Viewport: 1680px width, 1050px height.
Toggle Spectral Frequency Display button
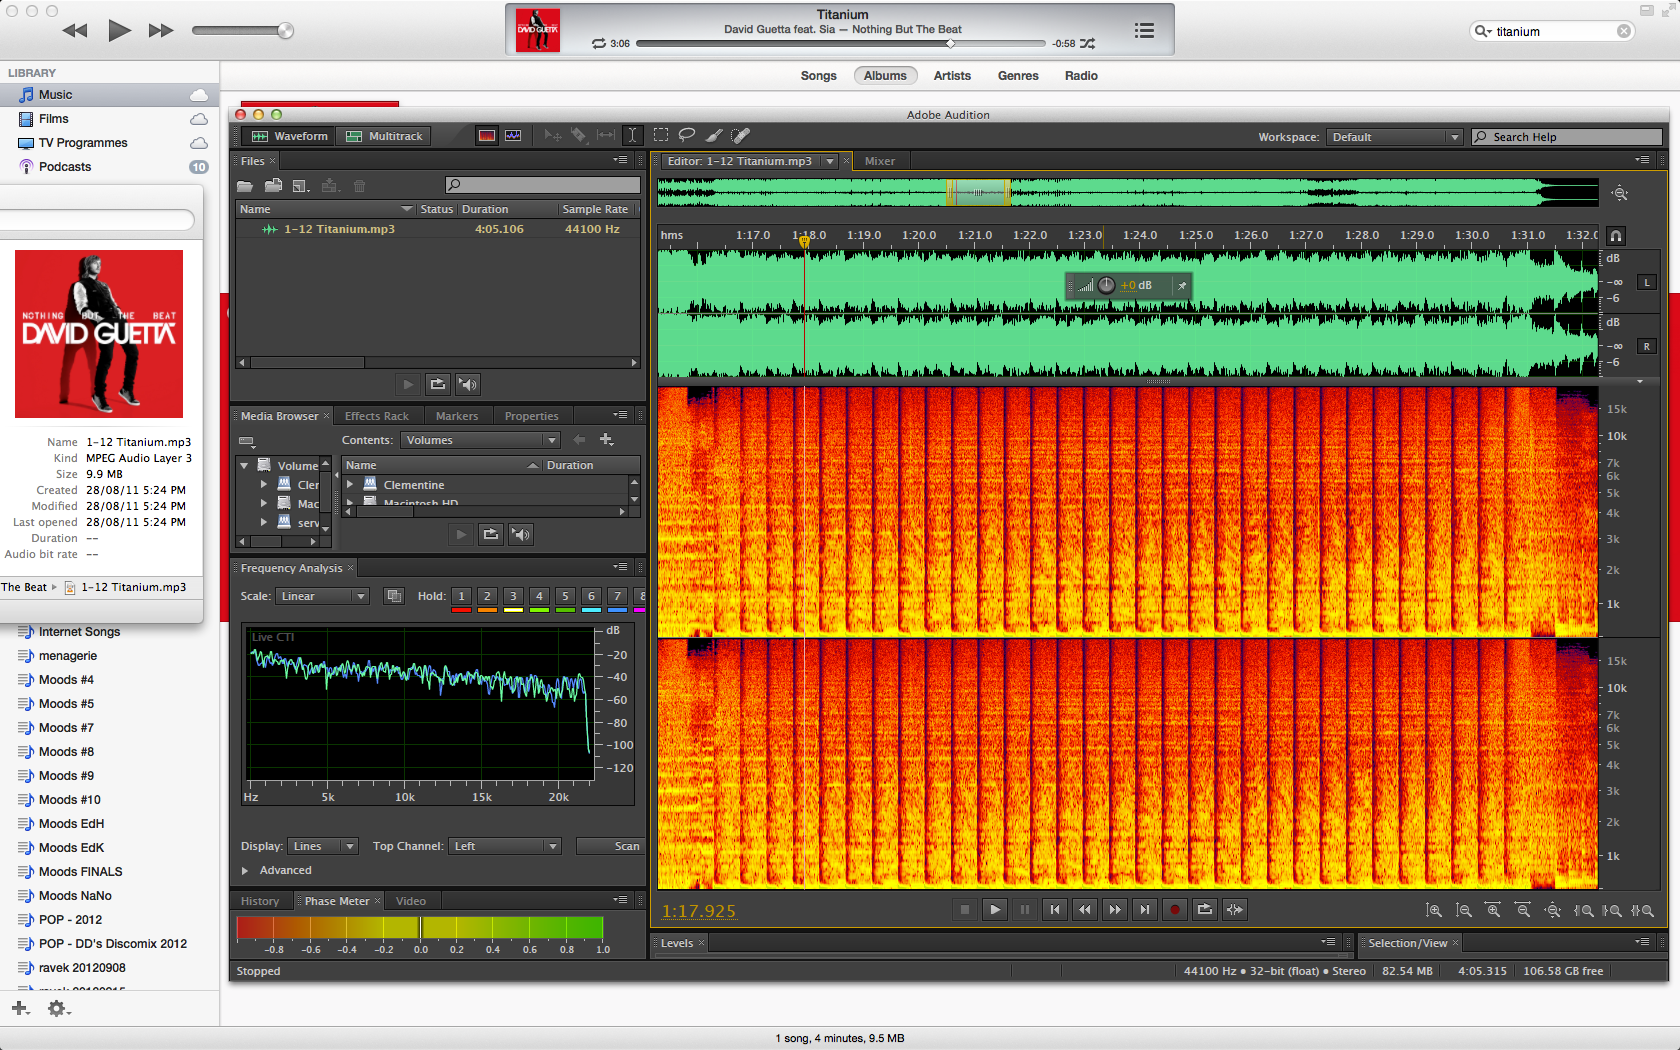[487, 136]
